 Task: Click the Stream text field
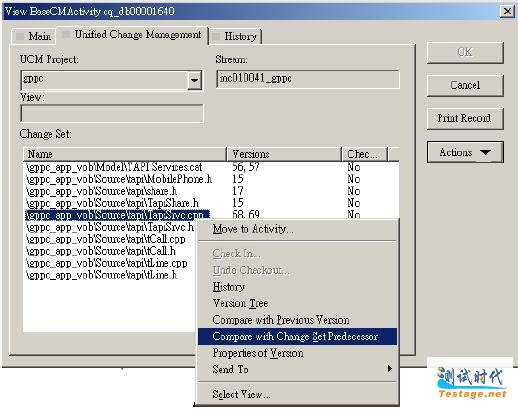click(307, 79)
